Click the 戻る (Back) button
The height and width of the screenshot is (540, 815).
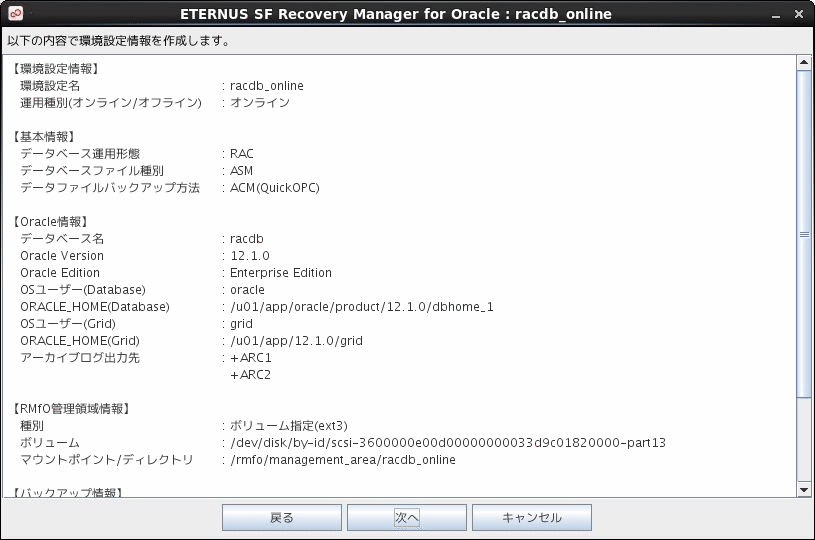coord(282,518)
